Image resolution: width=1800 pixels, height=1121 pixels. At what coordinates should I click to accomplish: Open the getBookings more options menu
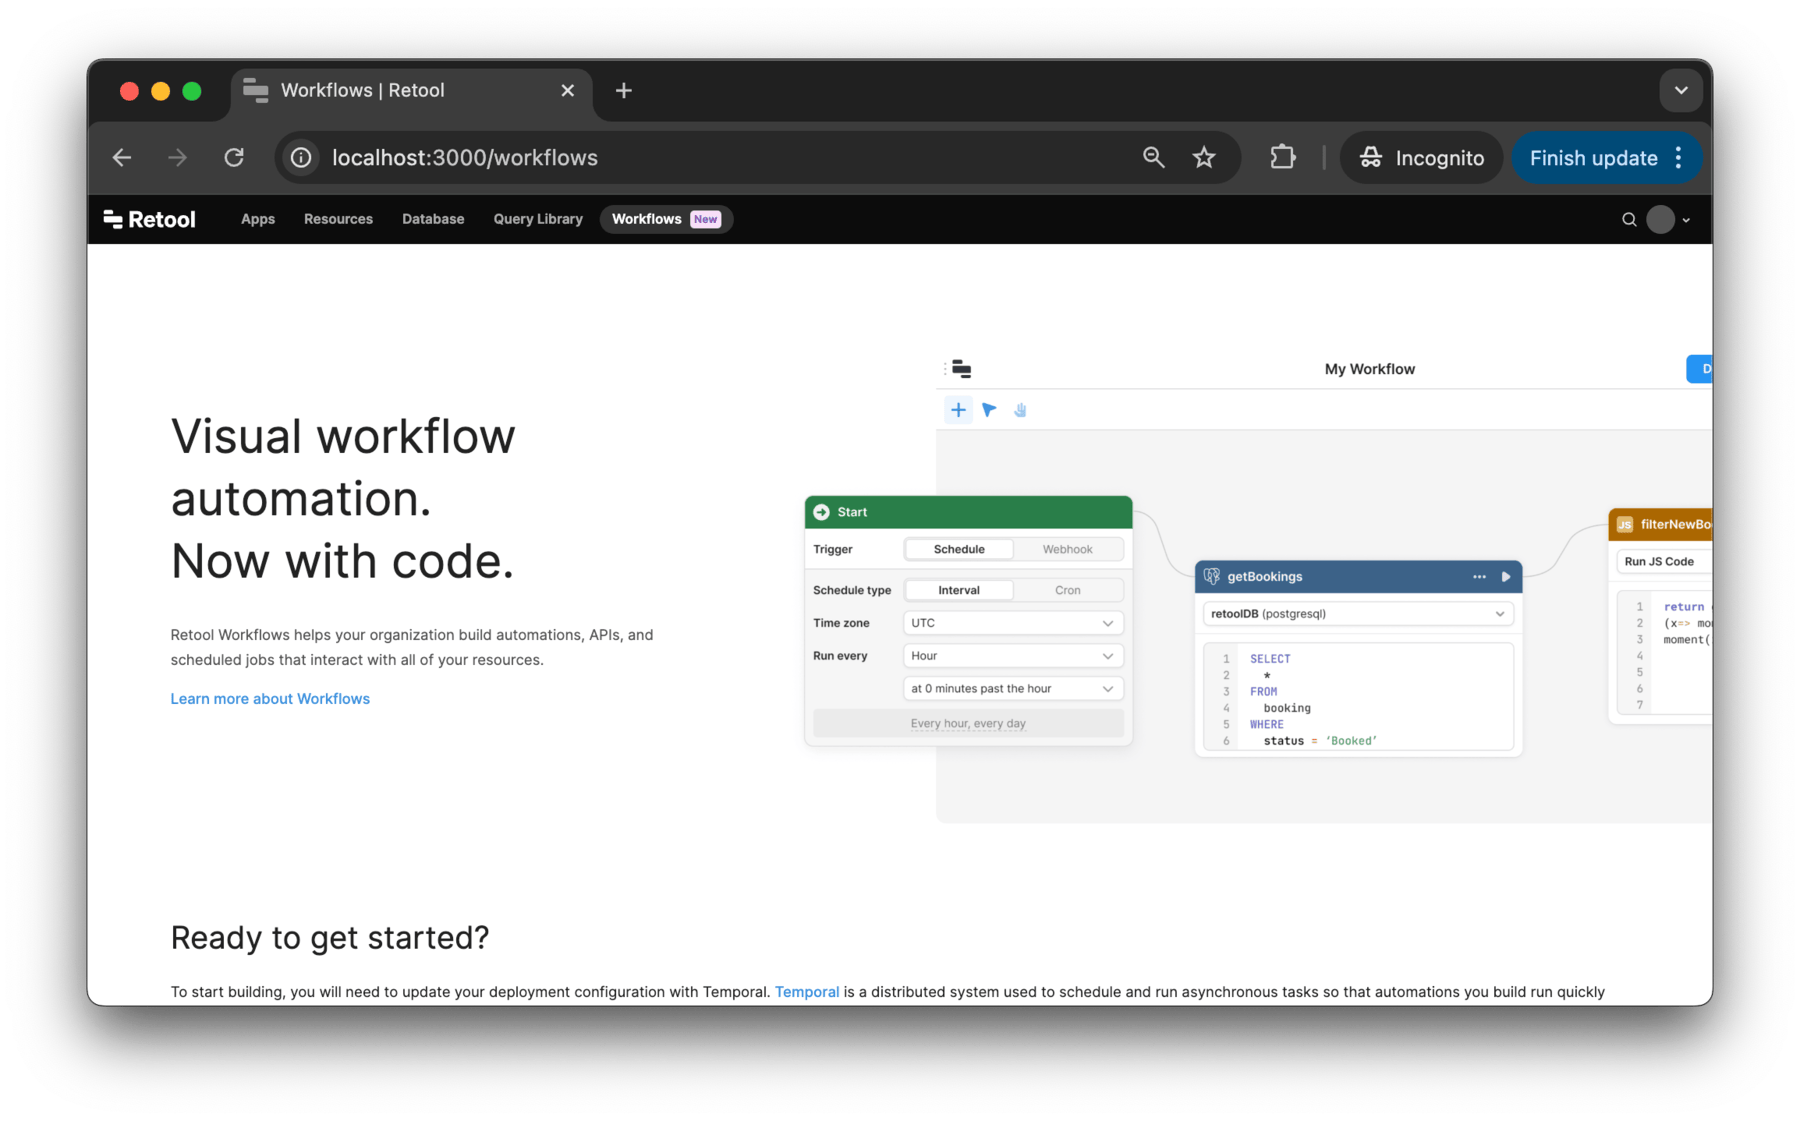point(1479,576)
